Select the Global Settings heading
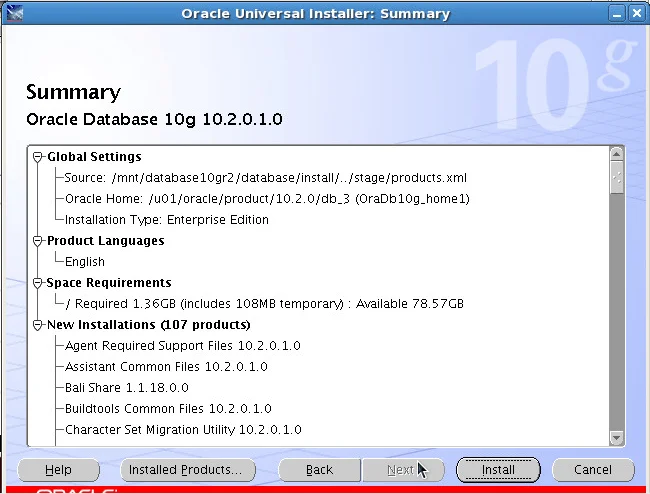Image resolution: width=650 pixels, height=494 pixels. 94,157
